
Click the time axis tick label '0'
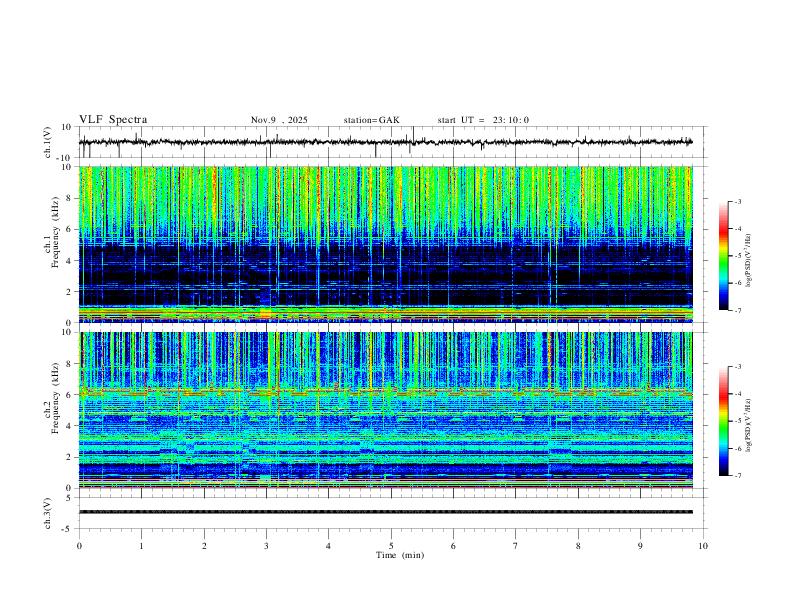coord(79,546)
